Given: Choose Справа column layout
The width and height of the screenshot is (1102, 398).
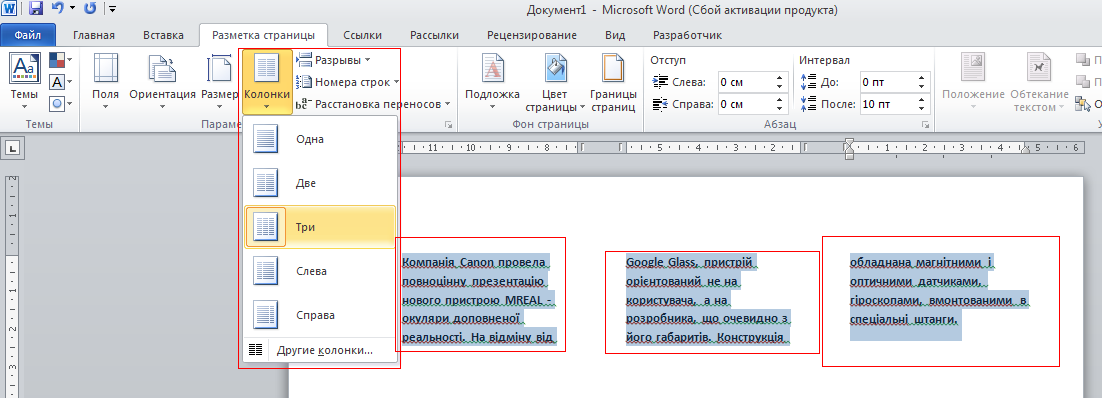Looking at the screenshot, I should (x=320, y=315).
